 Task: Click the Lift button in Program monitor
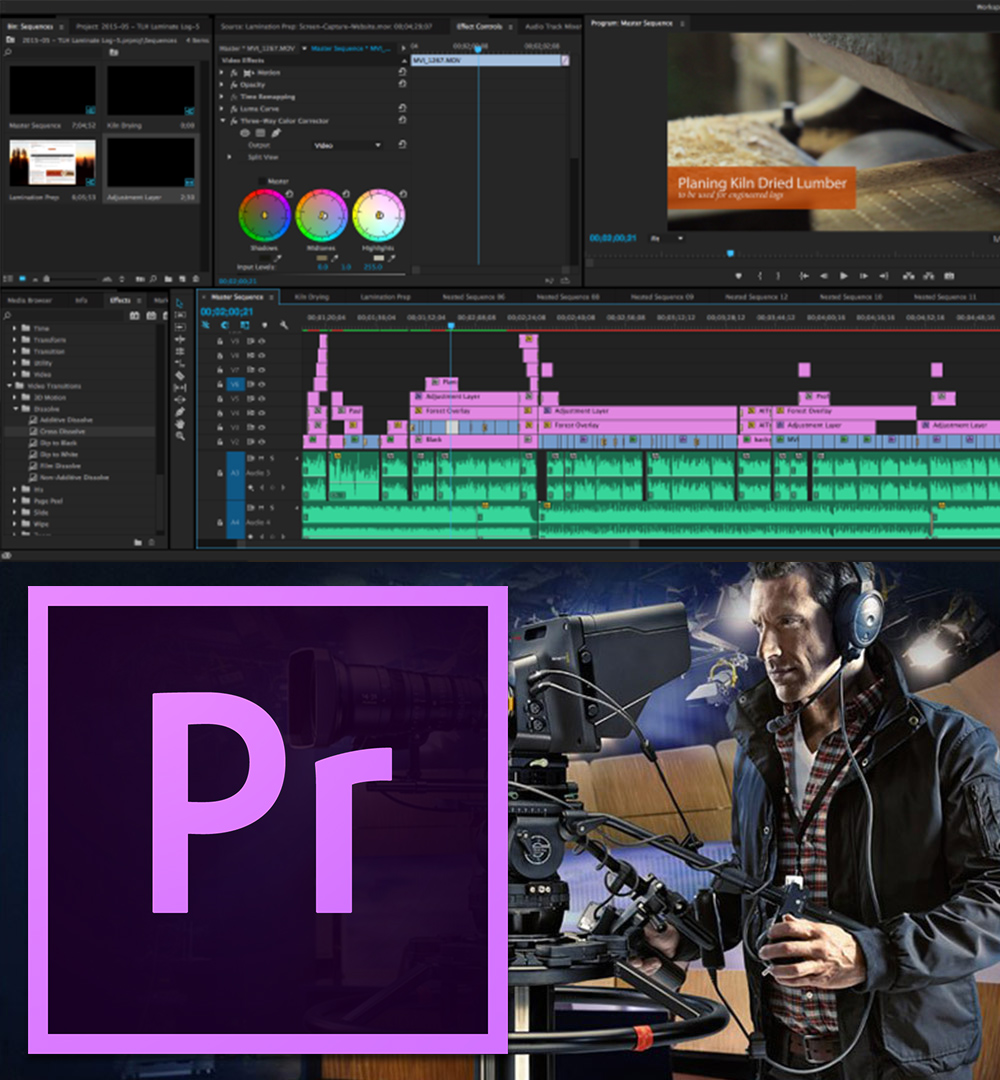point(908,276)
